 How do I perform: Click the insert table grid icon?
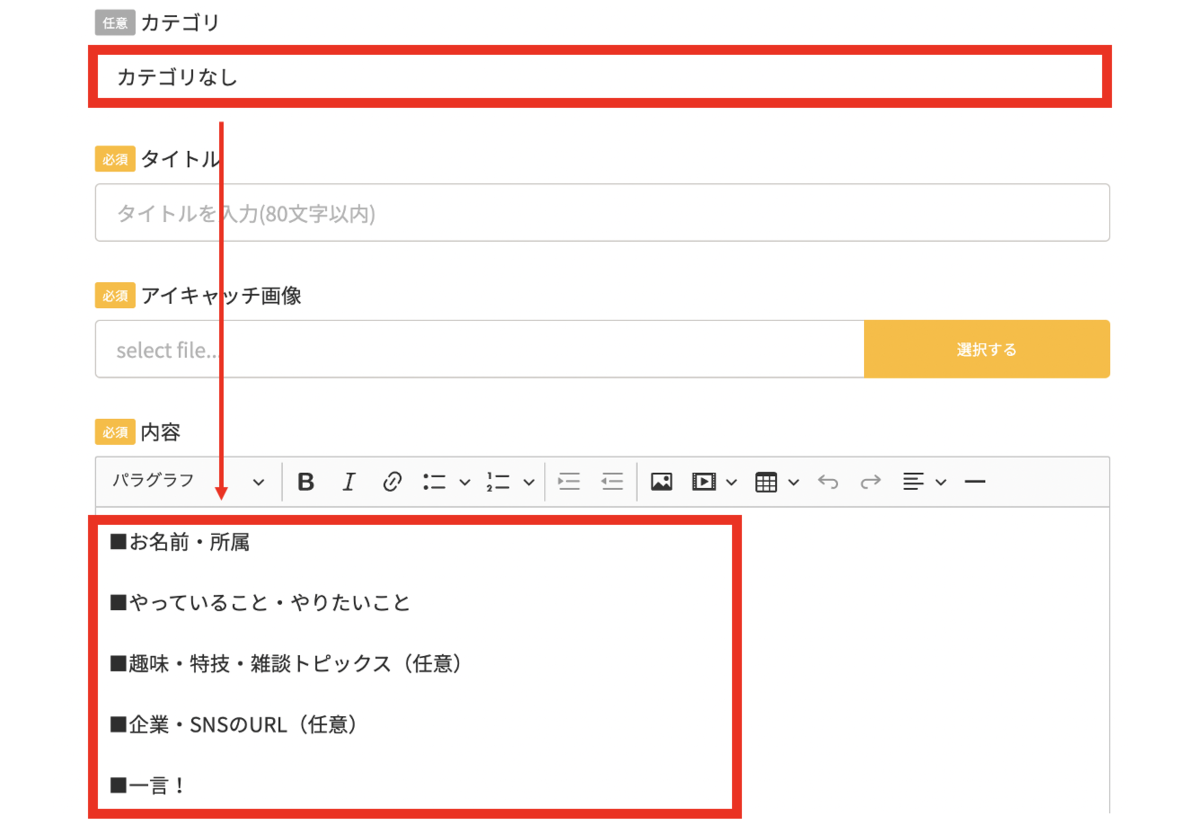coord(766,482)
